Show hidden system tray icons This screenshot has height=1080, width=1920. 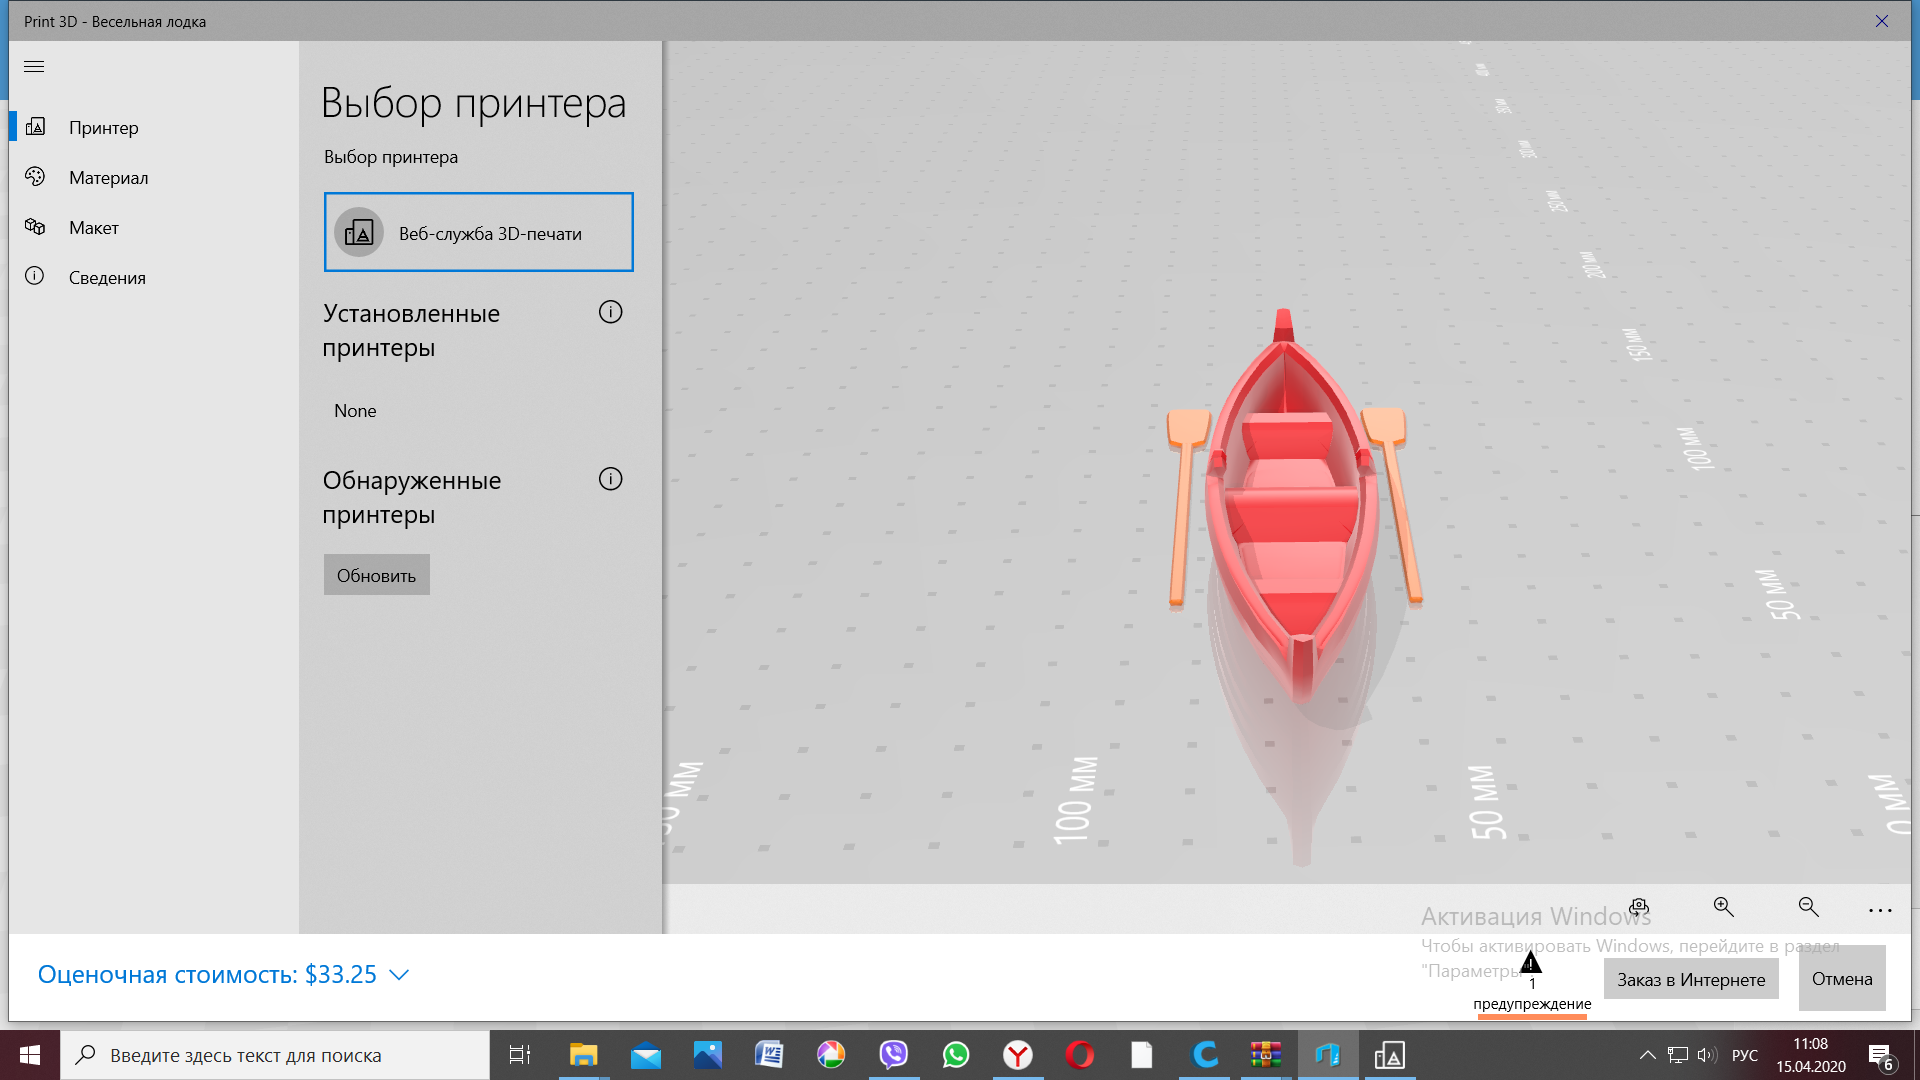[1647, 1055]
